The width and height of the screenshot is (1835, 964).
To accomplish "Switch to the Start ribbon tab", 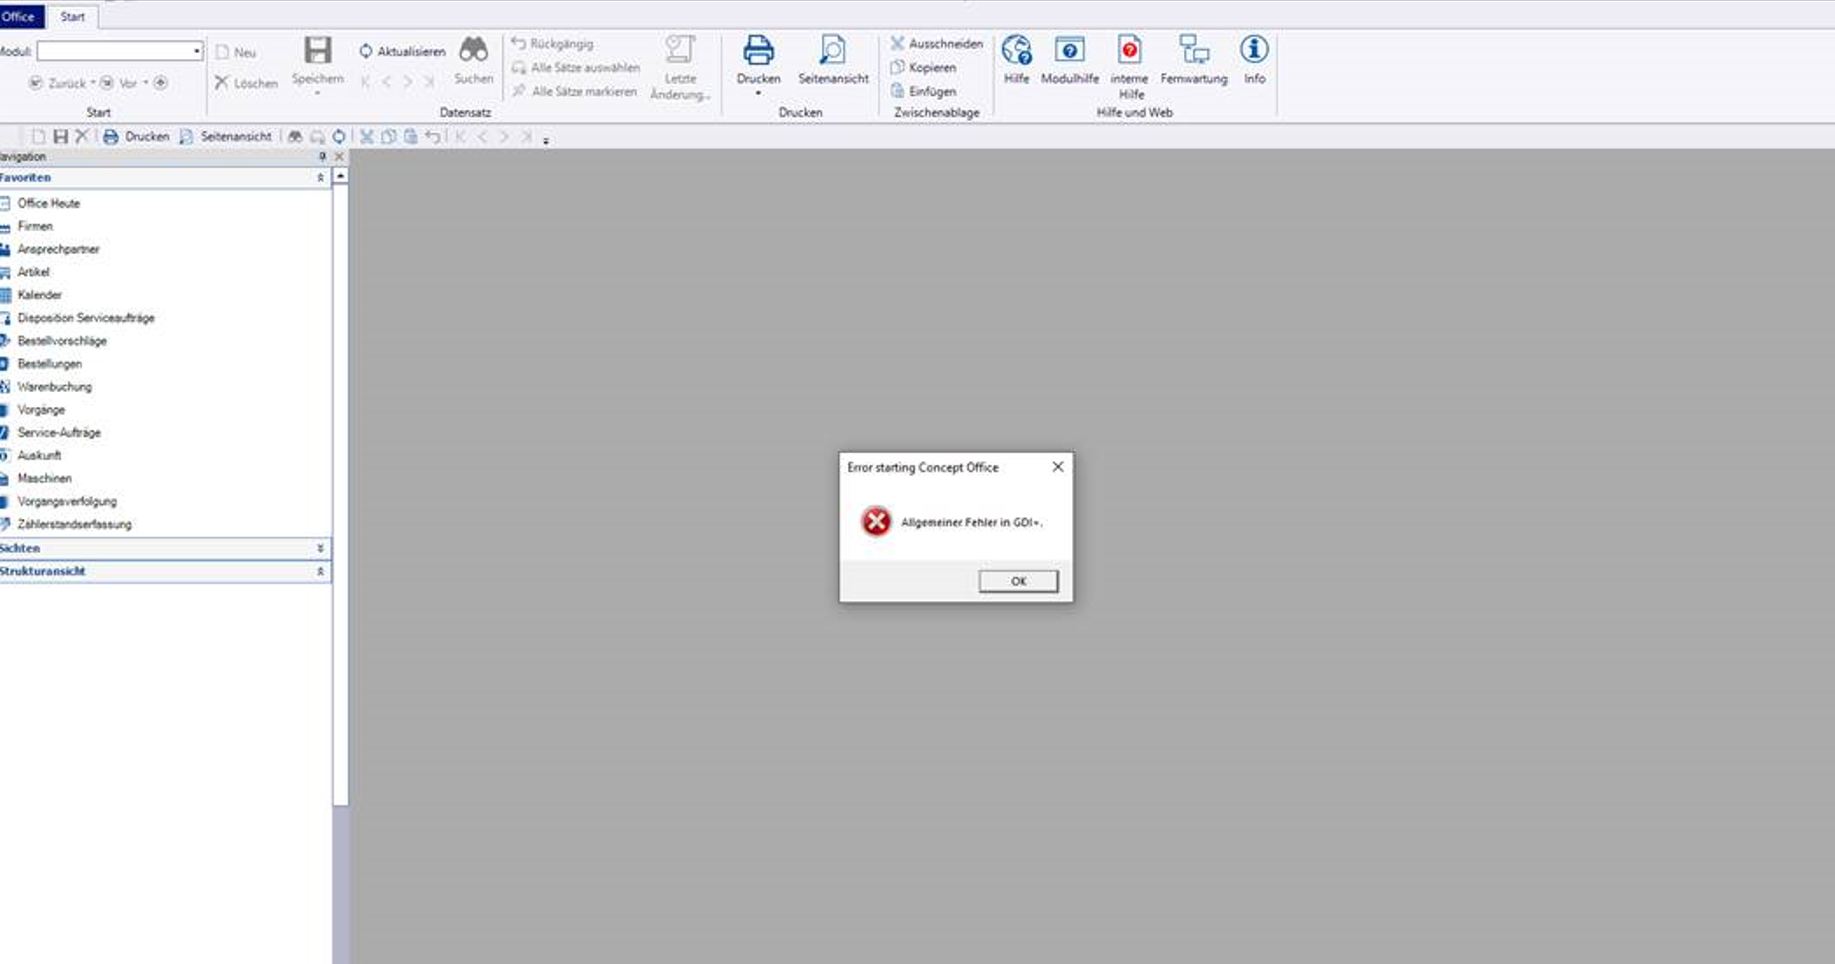I will pos(72,17).
